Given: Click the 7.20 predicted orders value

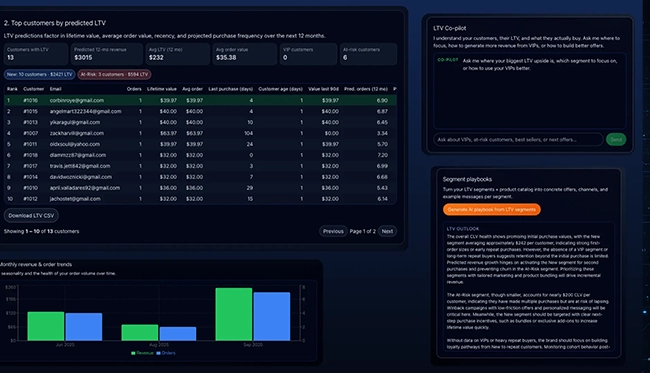Looking at the screenshot, I should pyautogui.click(x=383, y=155).
